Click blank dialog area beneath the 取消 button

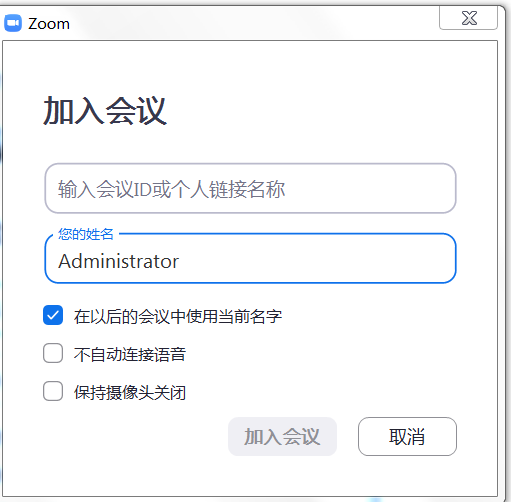tap(407, 475)
